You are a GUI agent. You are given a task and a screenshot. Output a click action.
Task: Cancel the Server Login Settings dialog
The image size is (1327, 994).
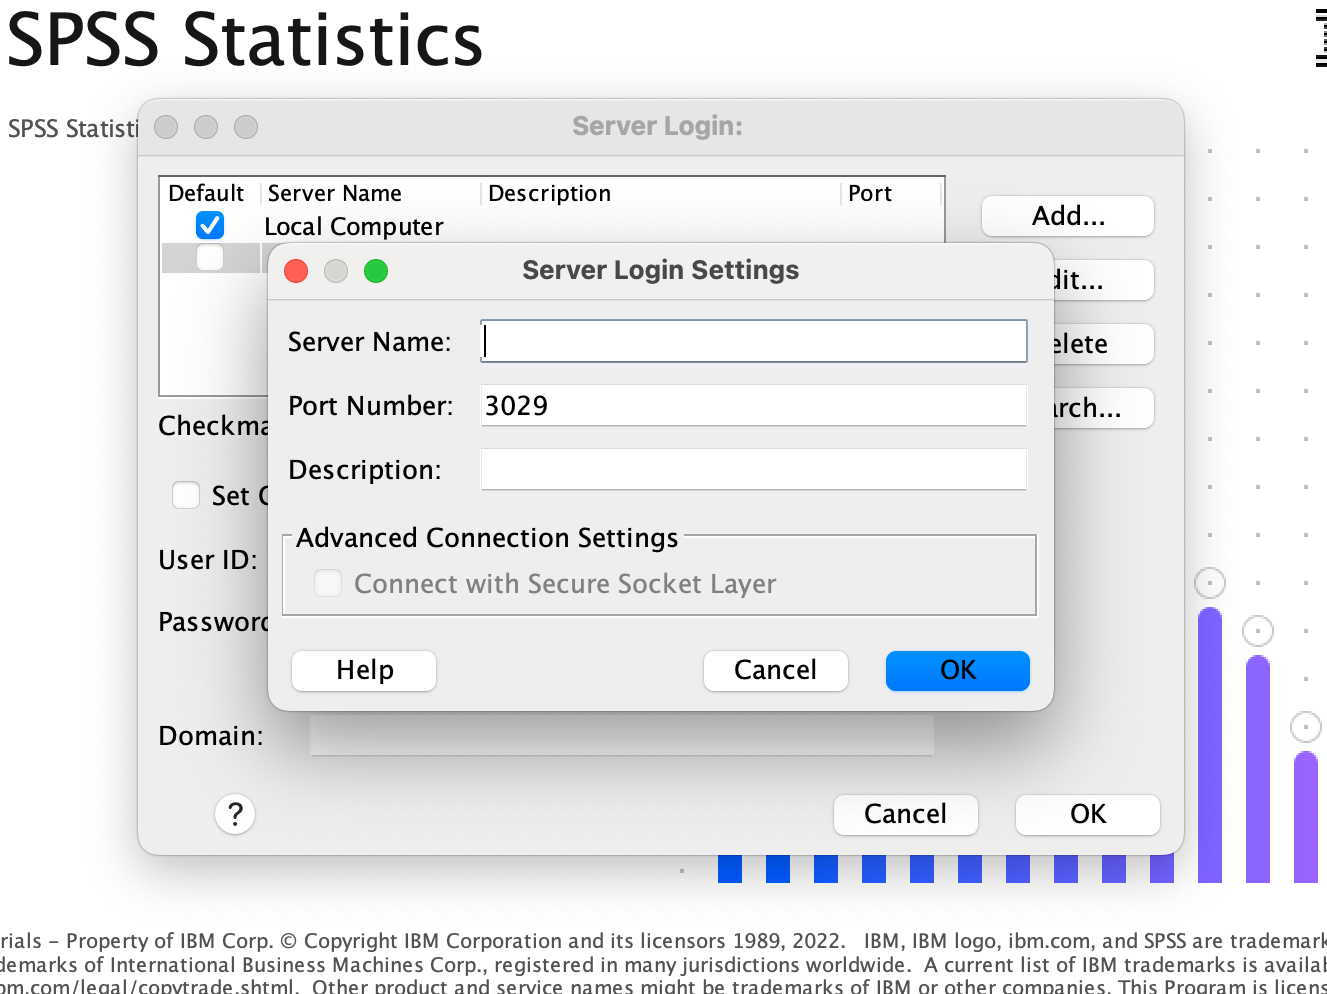point(776,670)
